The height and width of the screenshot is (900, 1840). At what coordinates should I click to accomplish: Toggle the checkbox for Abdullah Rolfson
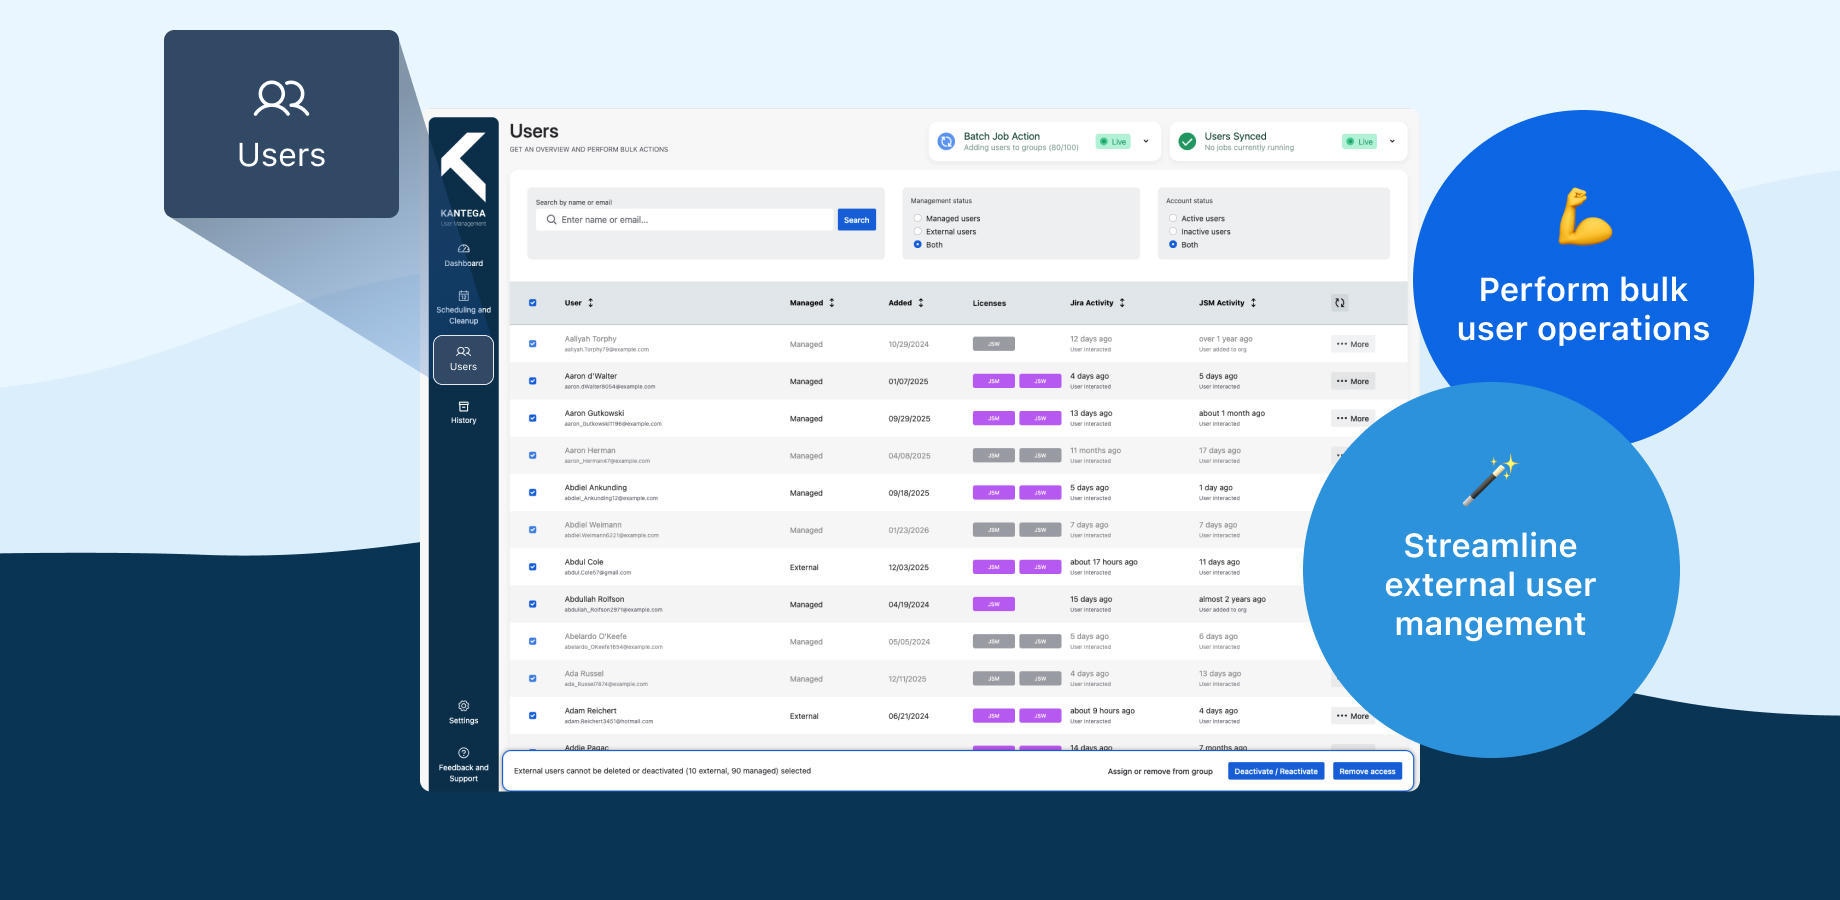pyautogui.click(x=532, y=604)
